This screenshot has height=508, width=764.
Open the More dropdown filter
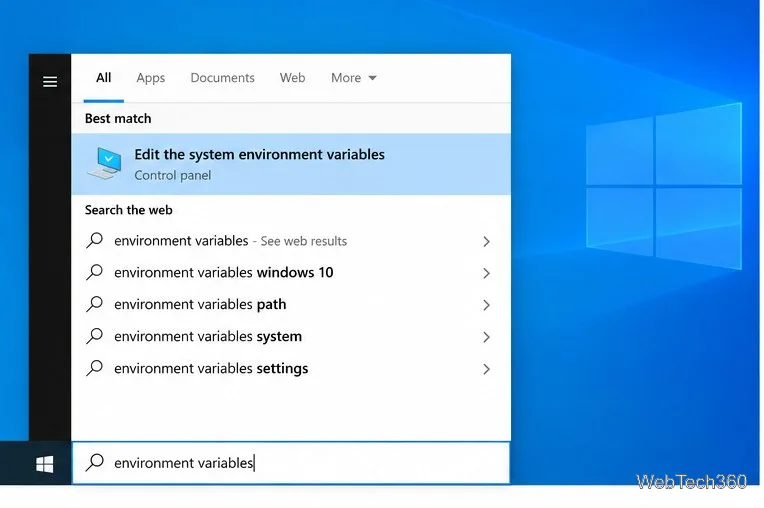(354, 78)
